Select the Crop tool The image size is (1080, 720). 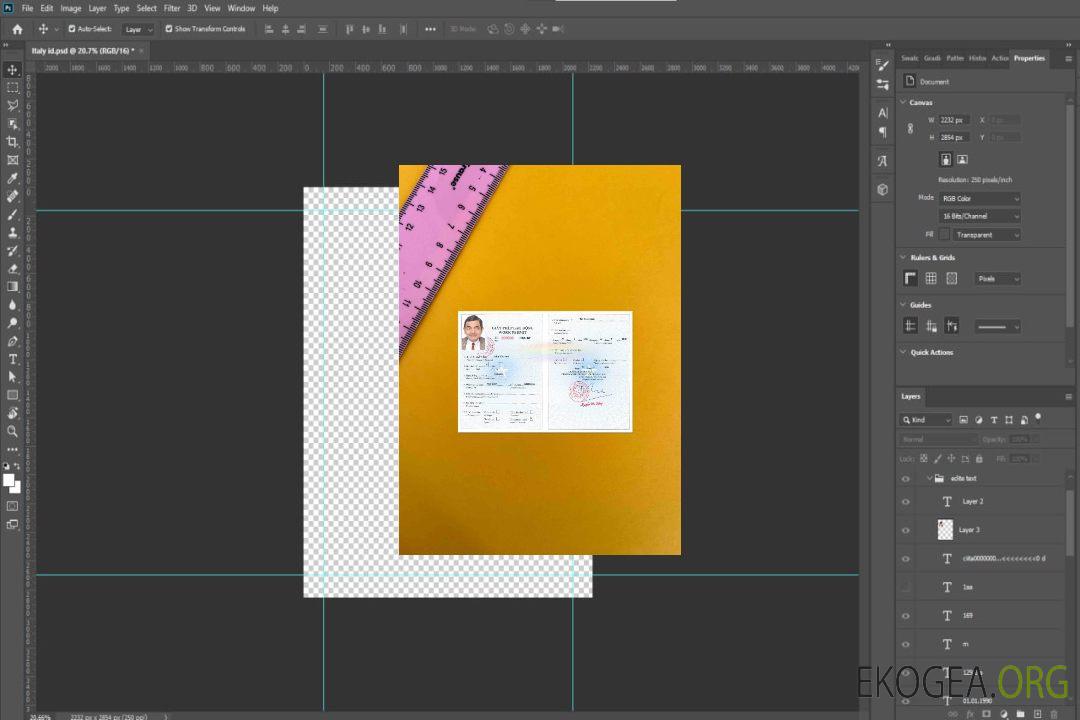[12, 142]
